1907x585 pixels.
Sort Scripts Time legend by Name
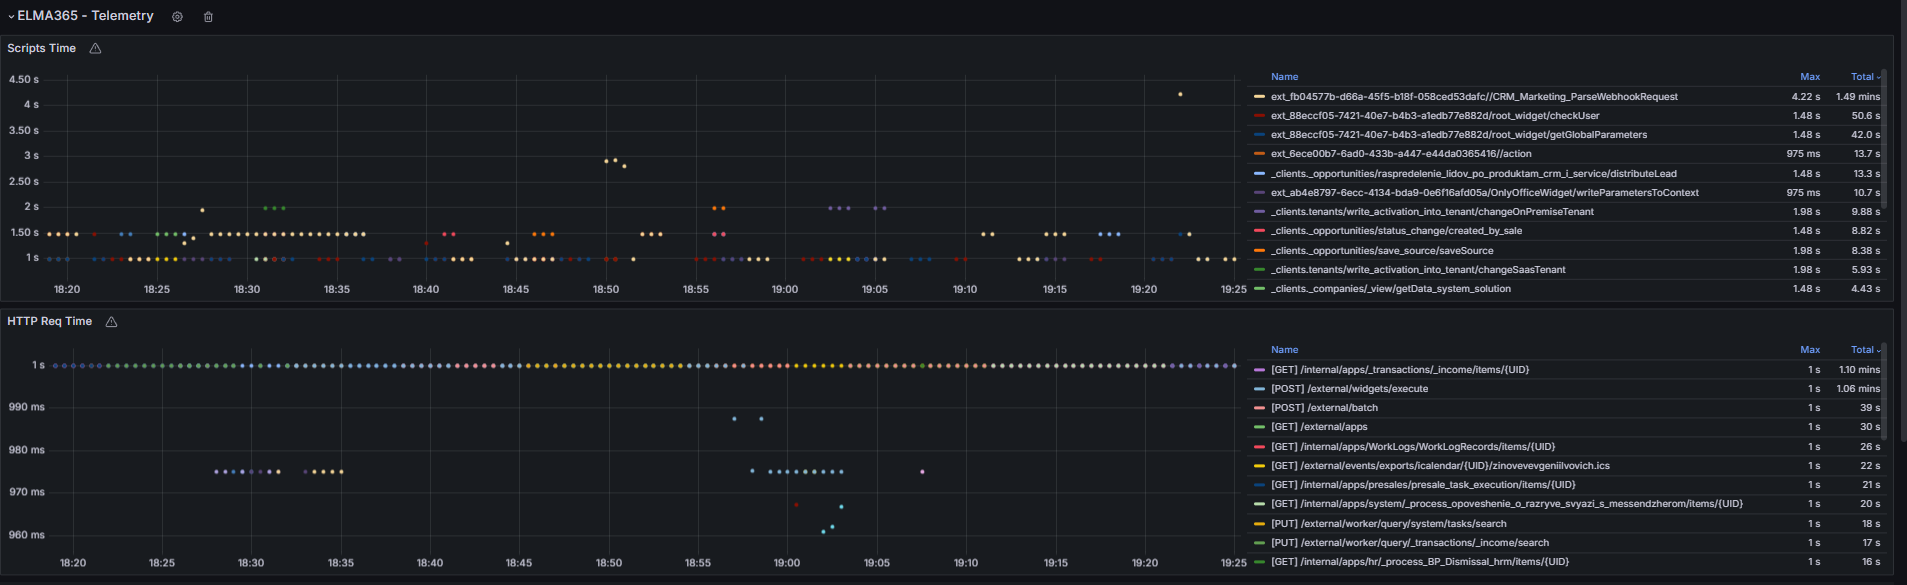1284,76
